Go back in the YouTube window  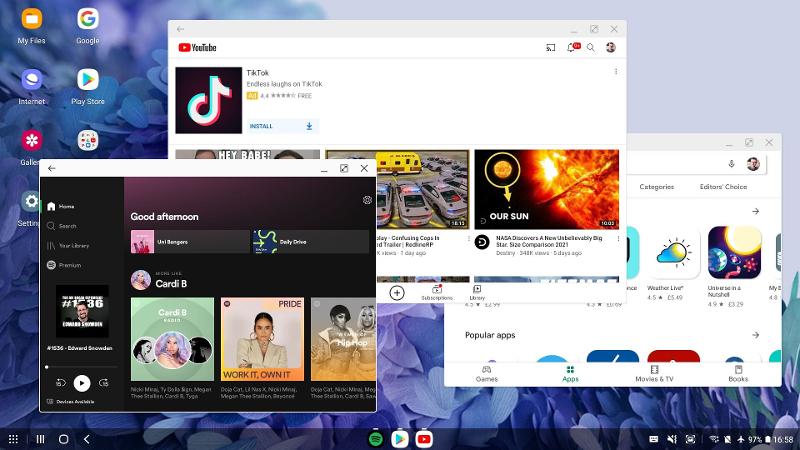pyautogui.click(x=180, y=29)
